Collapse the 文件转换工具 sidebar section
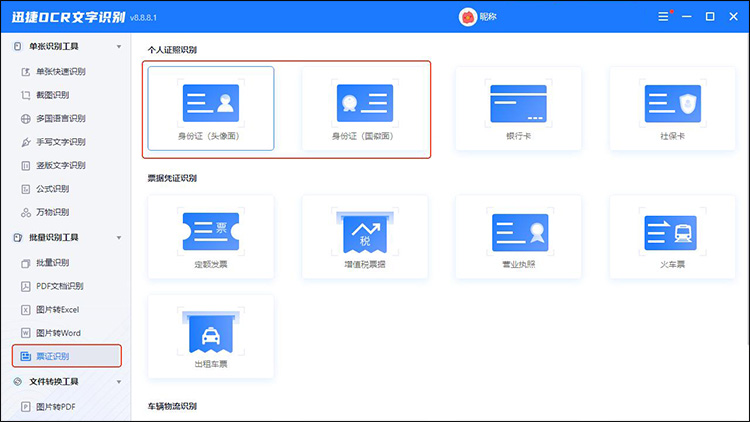750x422 pixels. tap(119, 382)
